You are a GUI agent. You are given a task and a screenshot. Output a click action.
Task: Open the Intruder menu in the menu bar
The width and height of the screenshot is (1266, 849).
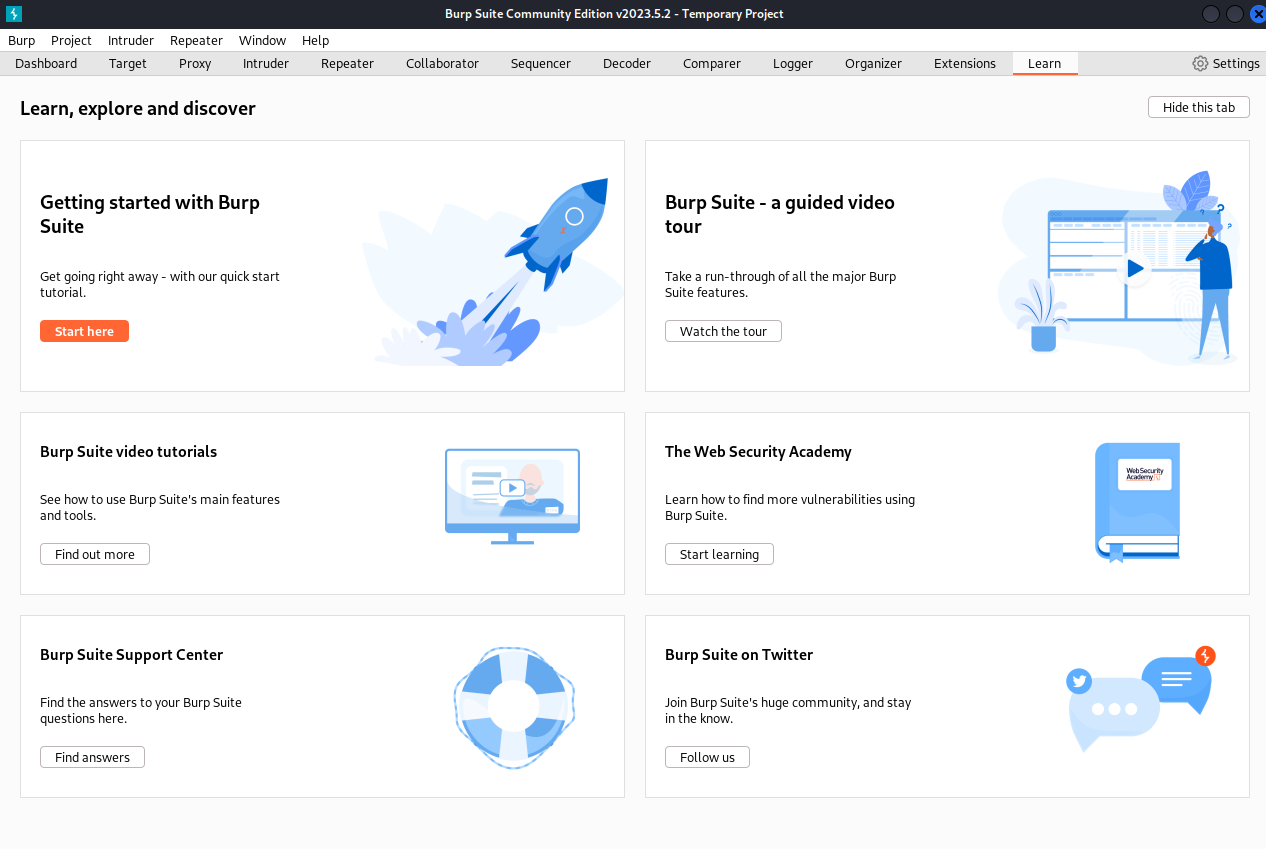(131, 40)
